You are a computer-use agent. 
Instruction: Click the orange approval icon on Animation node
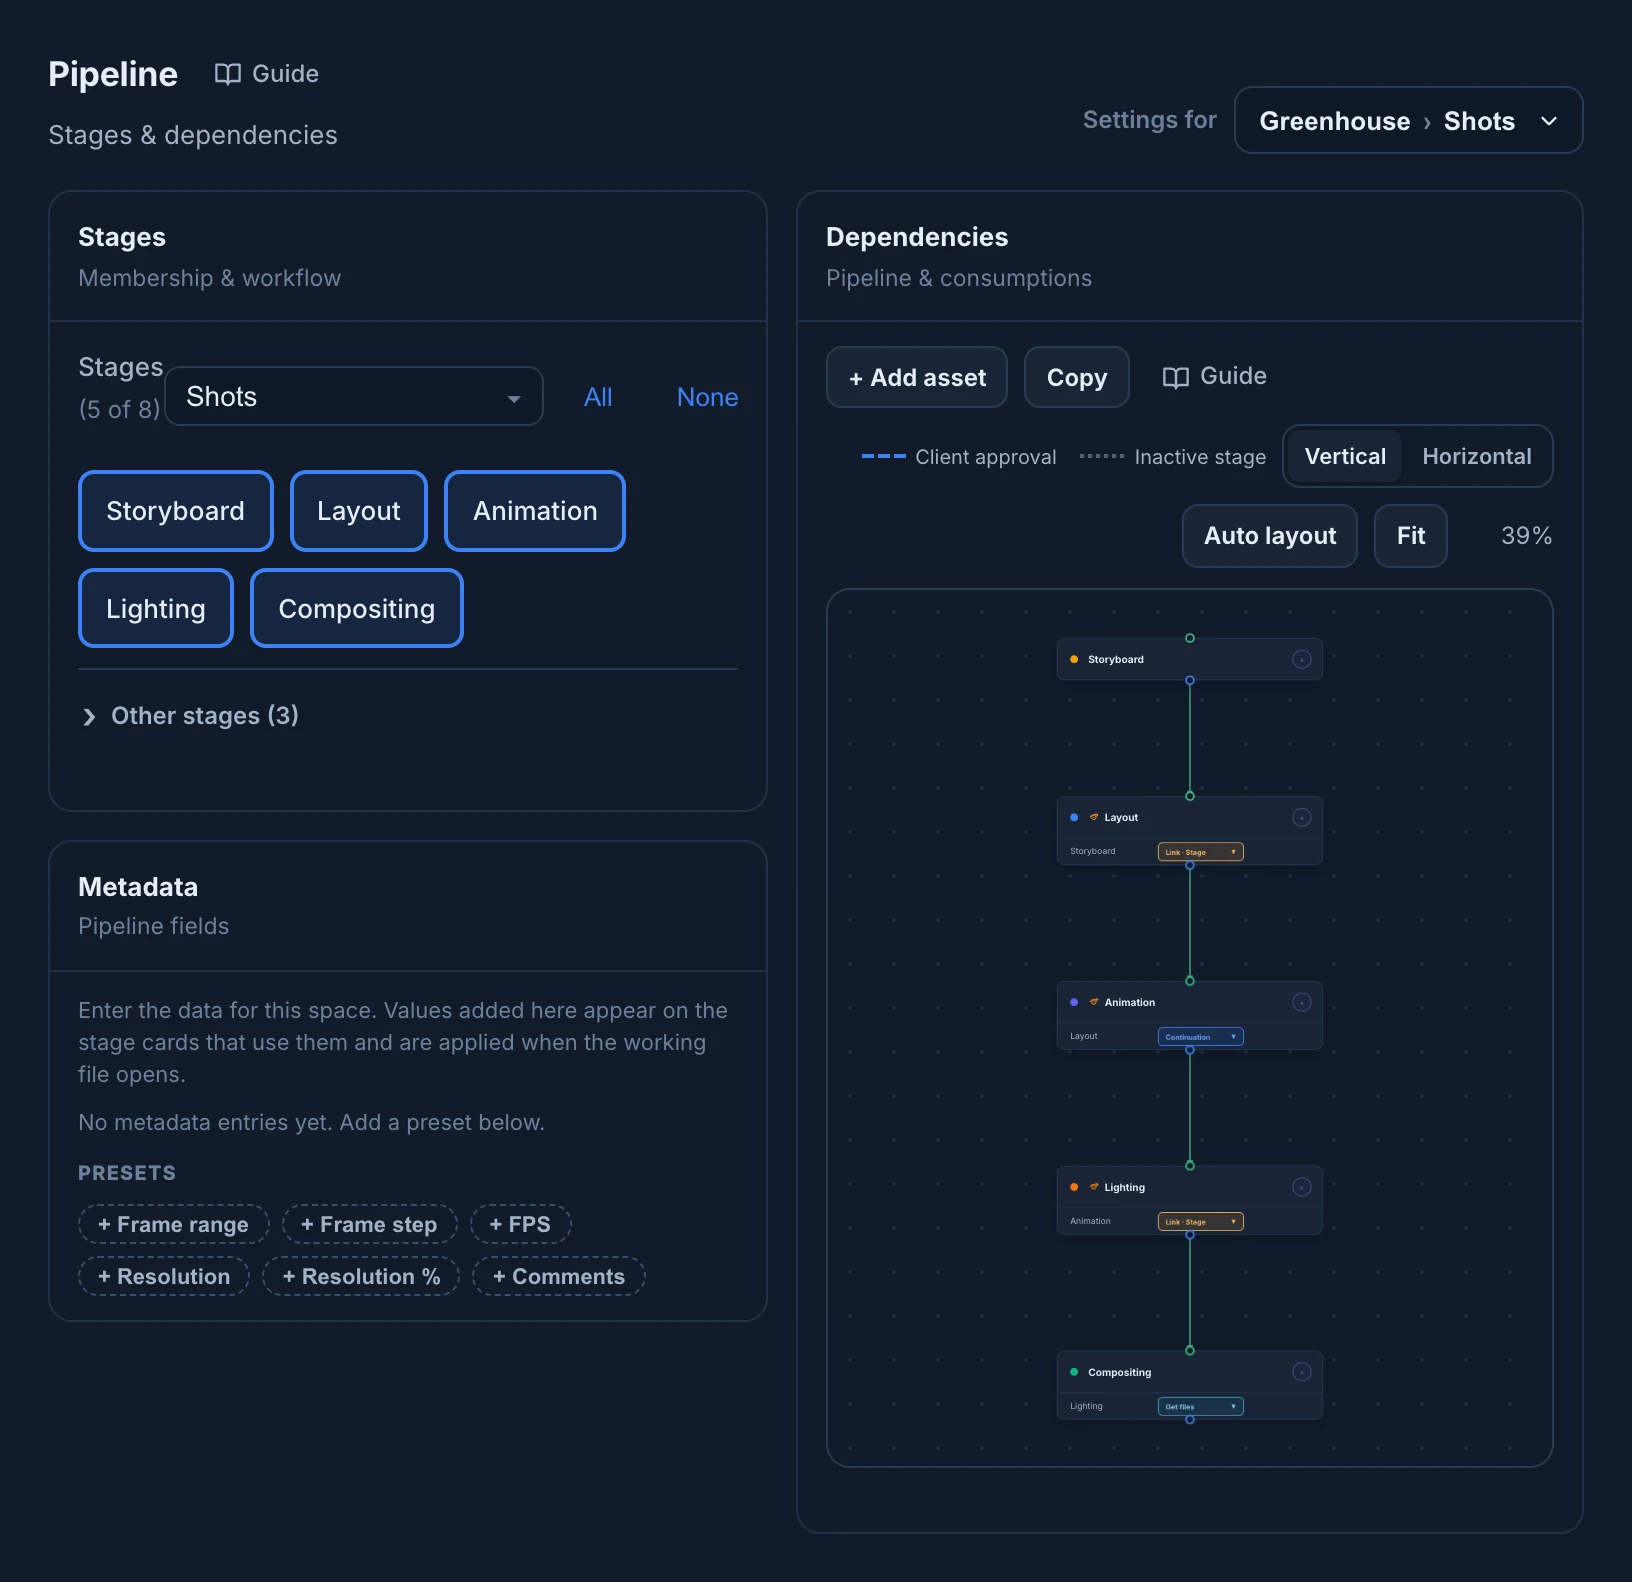pos(1094,1002)
